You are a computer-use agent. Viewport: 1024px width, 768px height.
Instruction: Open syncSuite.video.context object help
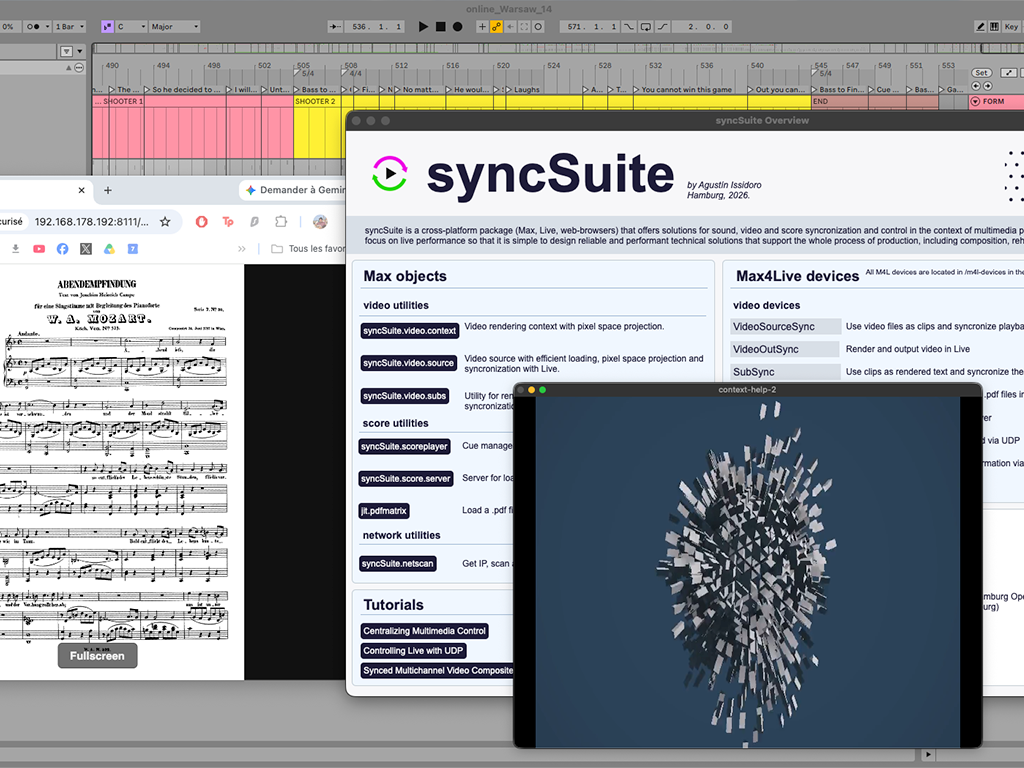coord(409,331)
